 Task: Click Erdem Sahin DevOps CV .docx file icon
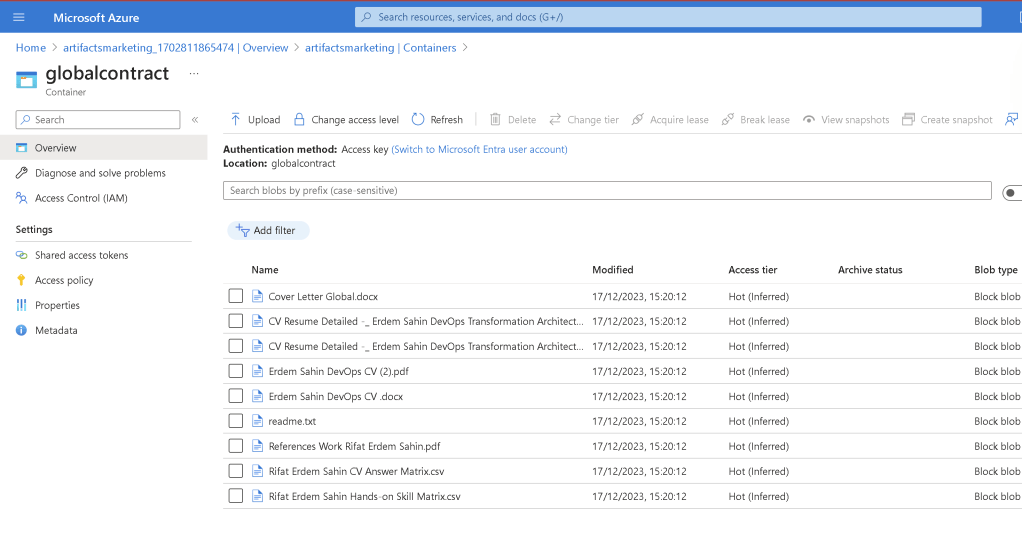257,396
